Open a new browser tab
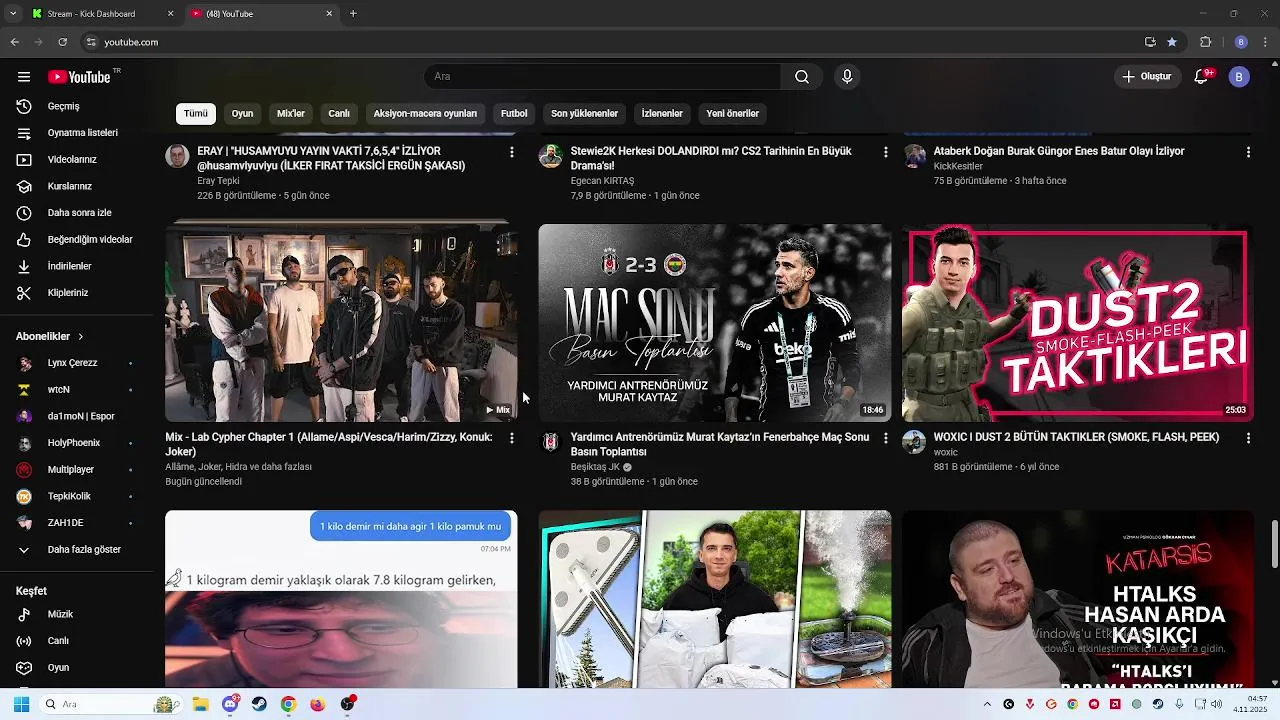The height and width of the screenshot is (720, 1280). coord(353,14)
